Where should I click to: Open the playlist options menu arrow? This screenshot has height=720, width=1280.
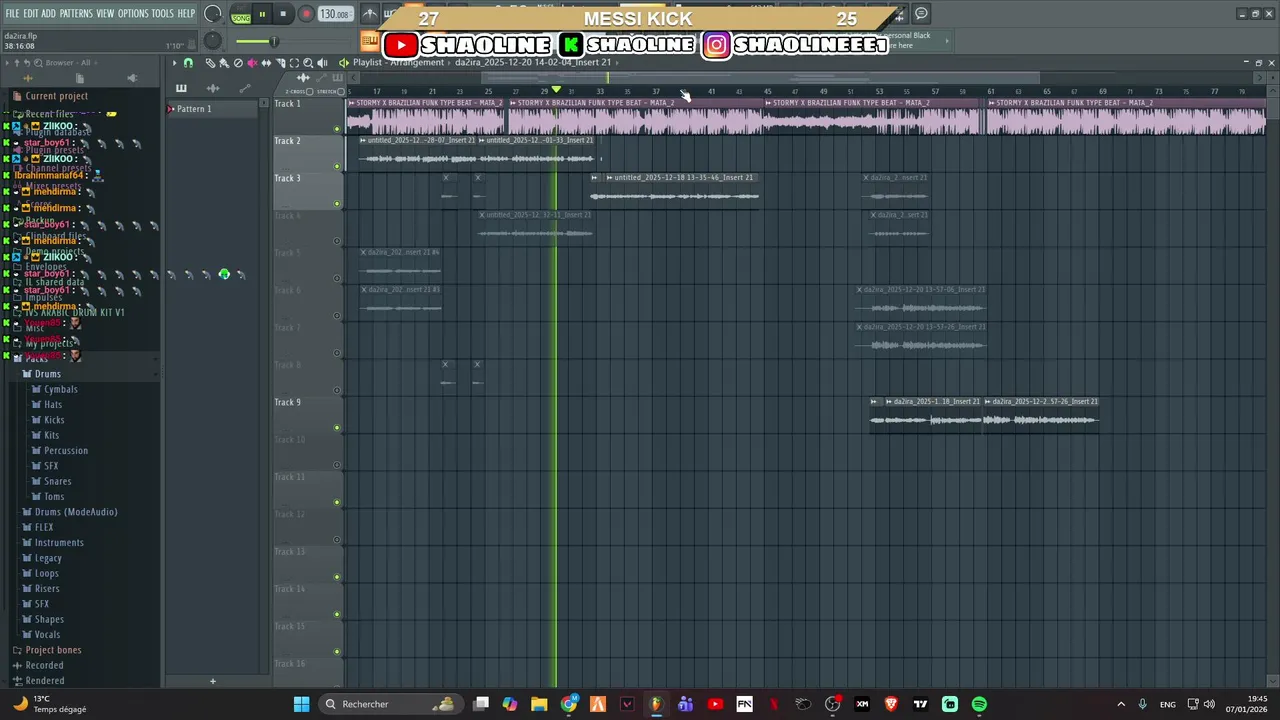click(174, 63)
